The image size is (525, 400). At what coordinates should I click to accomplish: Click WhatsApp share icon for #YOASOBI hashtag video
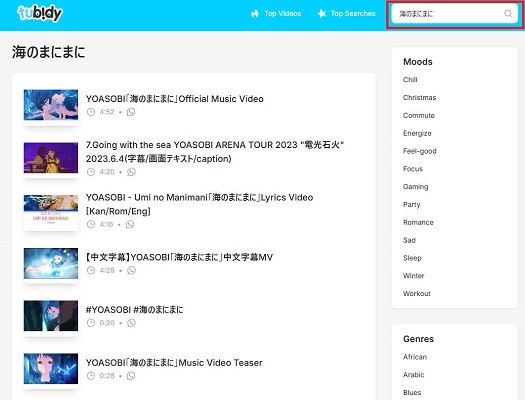pyautogui.click(x=131, y=323)
